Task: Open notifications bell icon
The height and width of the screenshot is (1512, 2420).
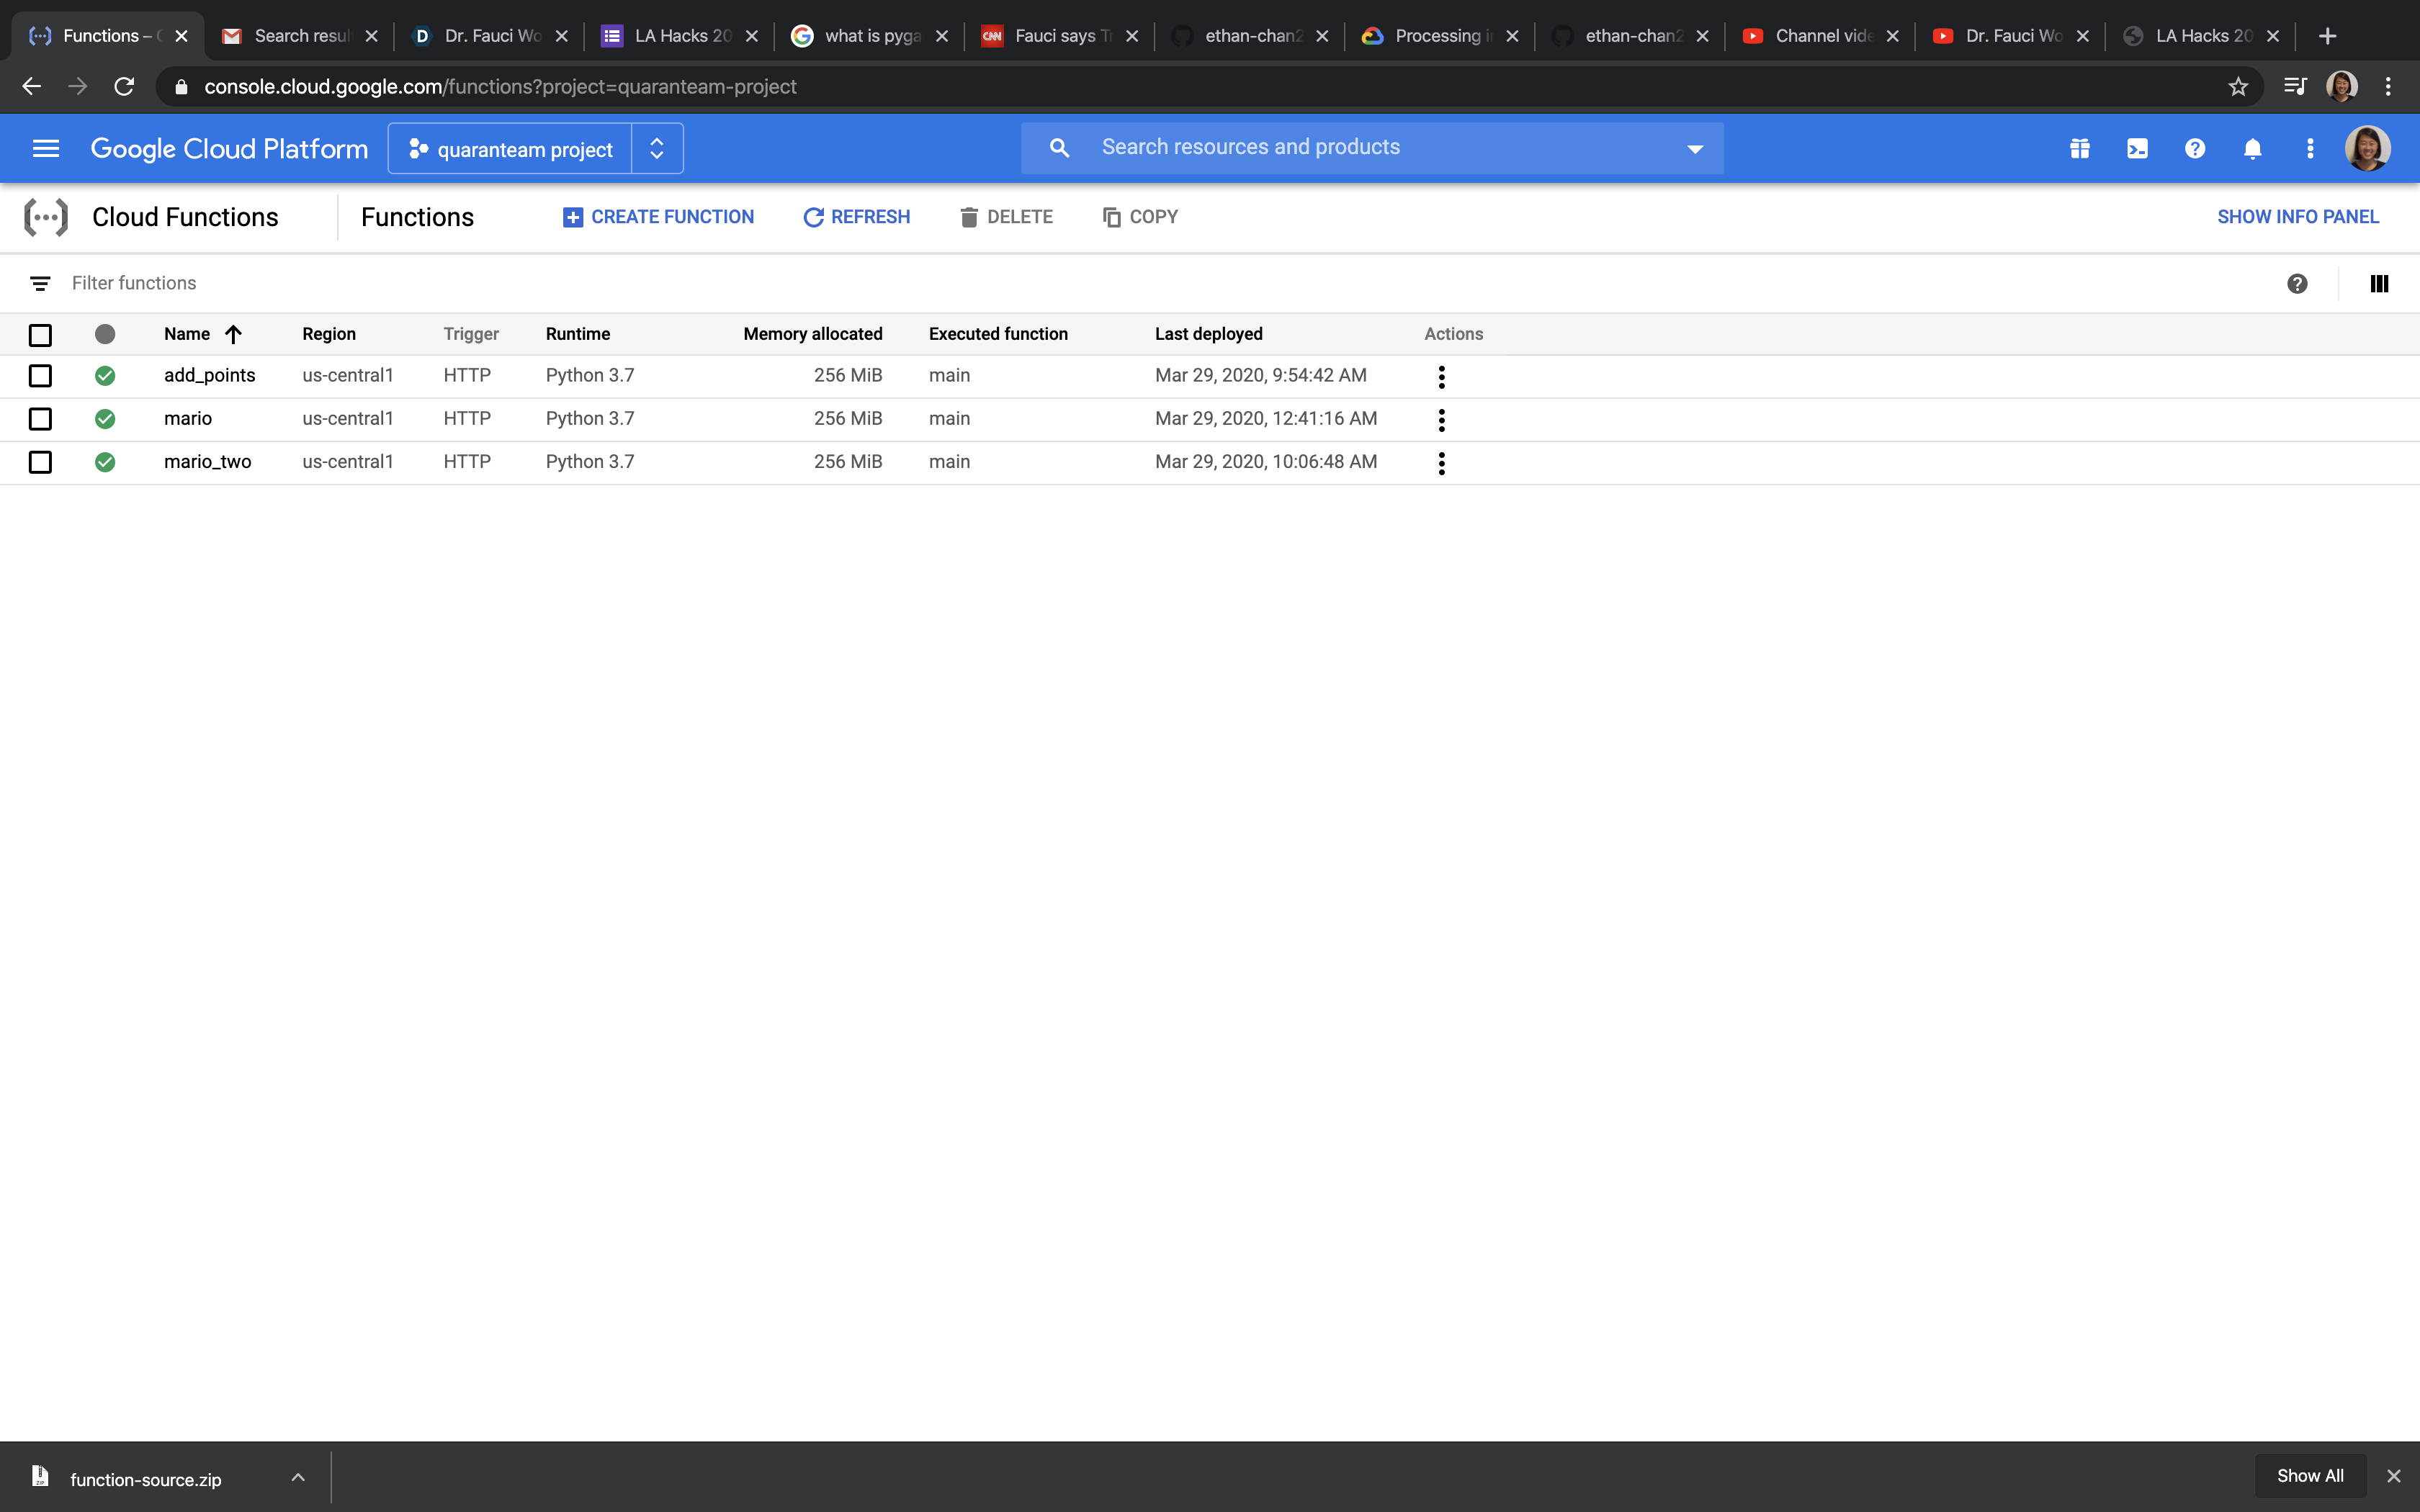Action: 2252,148
